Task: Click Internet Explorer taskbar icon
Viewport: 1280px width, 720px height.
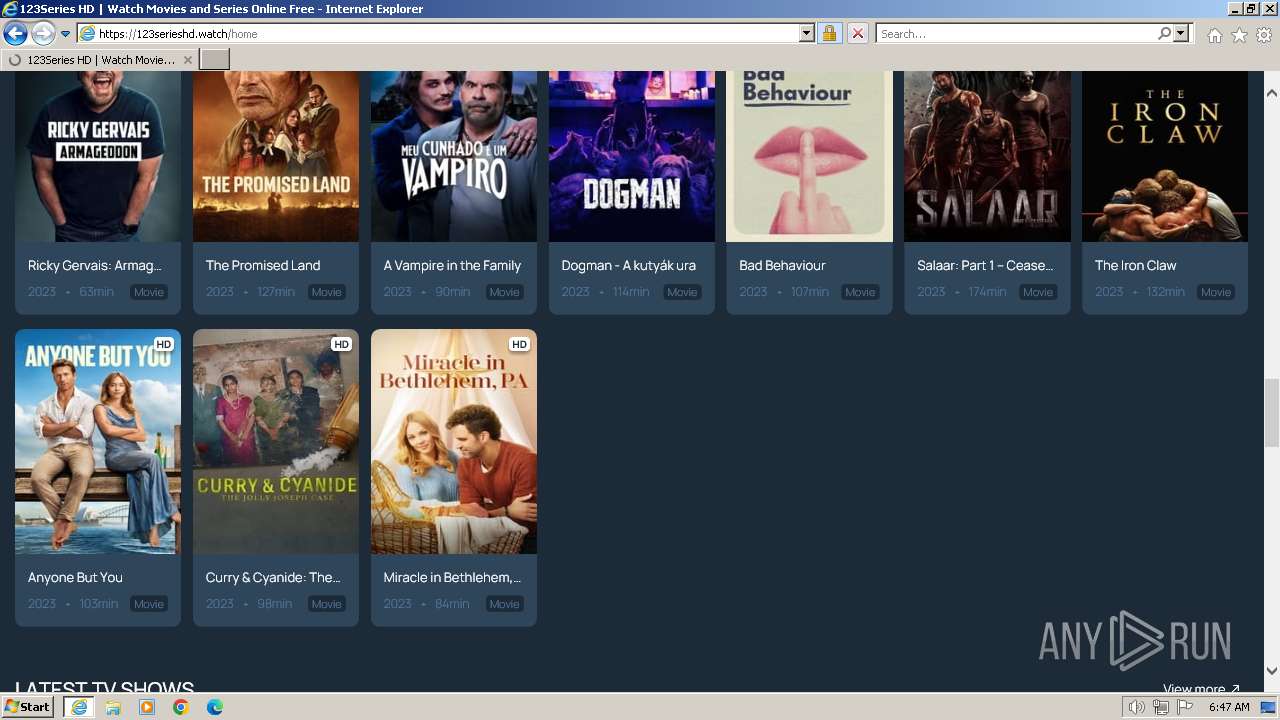Action: click(78, 707)
